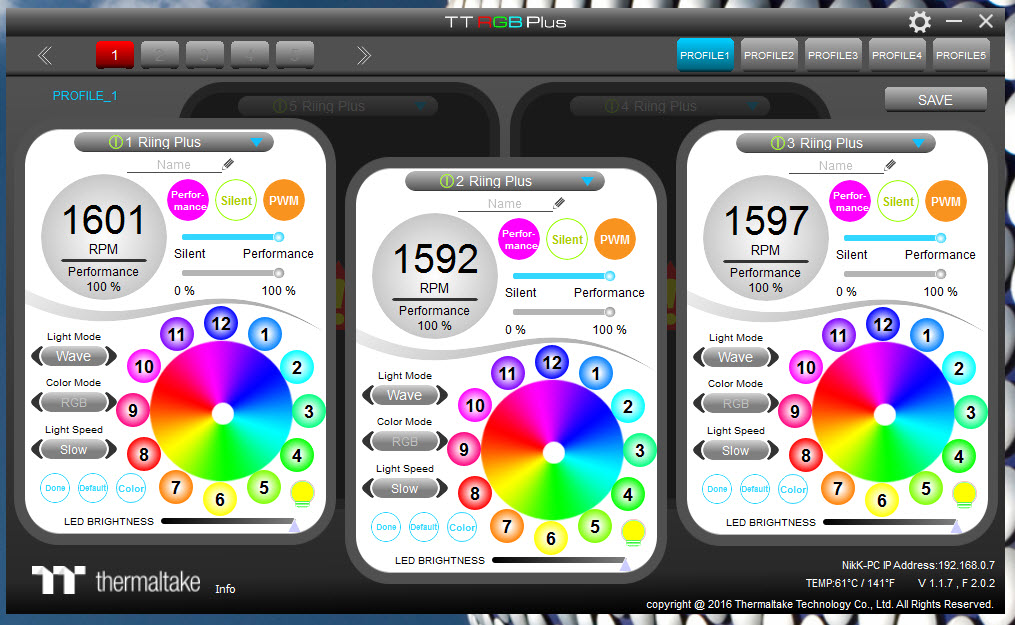1015x625 pixels.
Task: Switch to PROFILE4 tab
Action: [x=897, y=55]
